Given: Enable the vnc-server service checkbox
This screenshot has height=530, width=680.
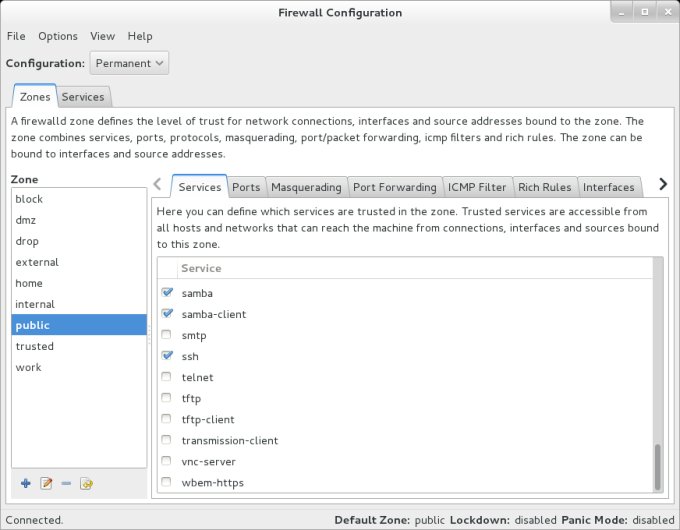Looking at the screenshot, I should (167, 462).
